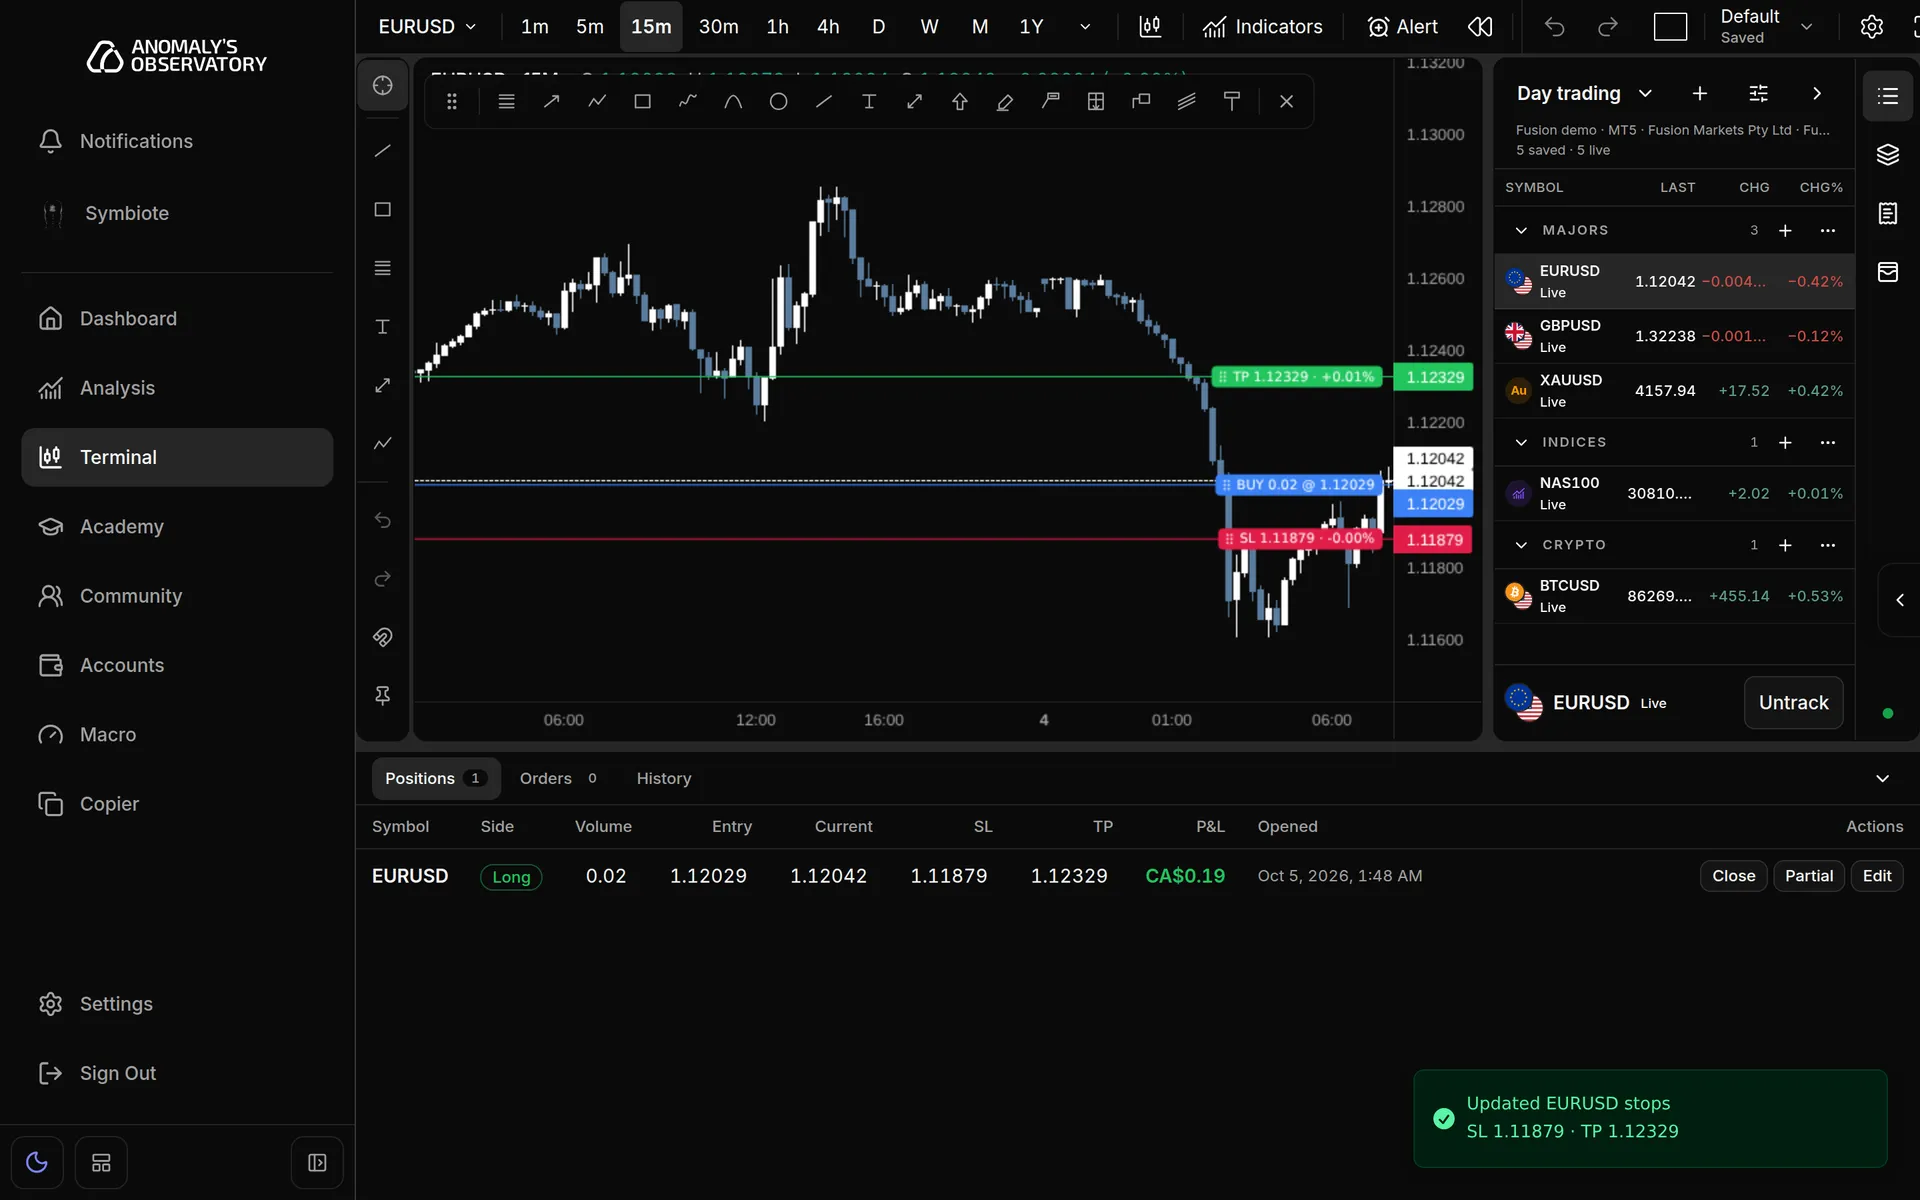Screen dimensions: 1920x1200
Task: Switch to the Orders tab
Action: pyautogui.click(x=558, y=779)
